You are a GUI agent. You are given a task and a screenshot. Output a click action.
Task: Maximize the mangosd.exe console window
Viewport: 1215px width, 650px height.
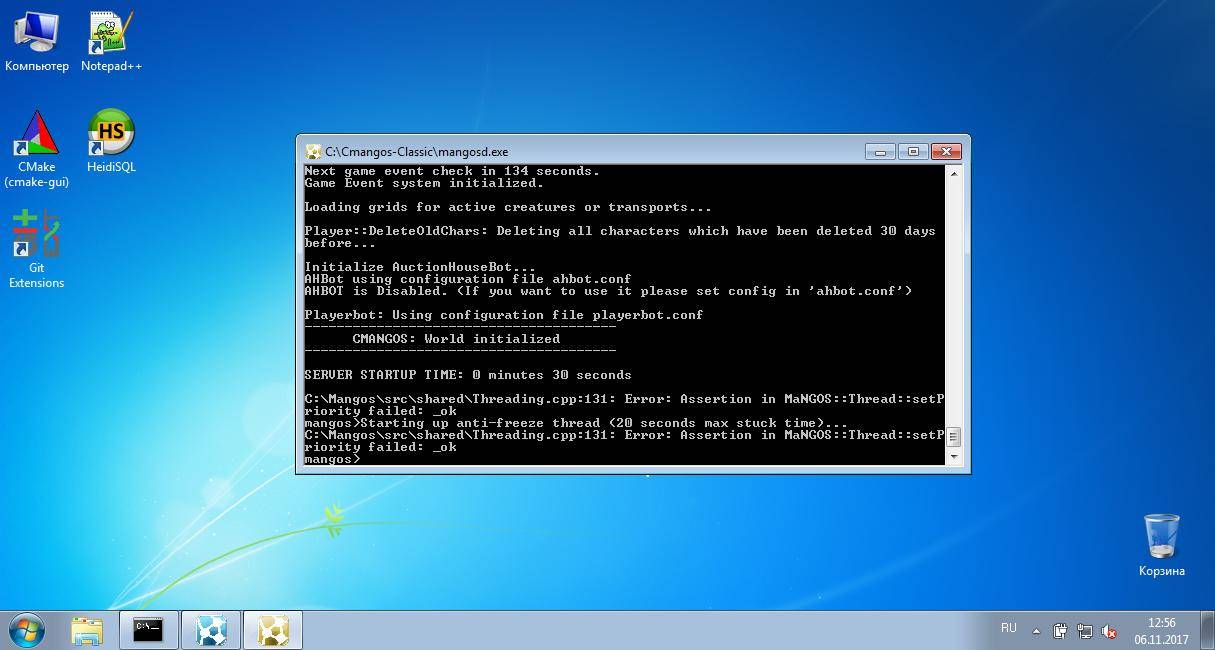pyautogui.click(x=912, y=151)
